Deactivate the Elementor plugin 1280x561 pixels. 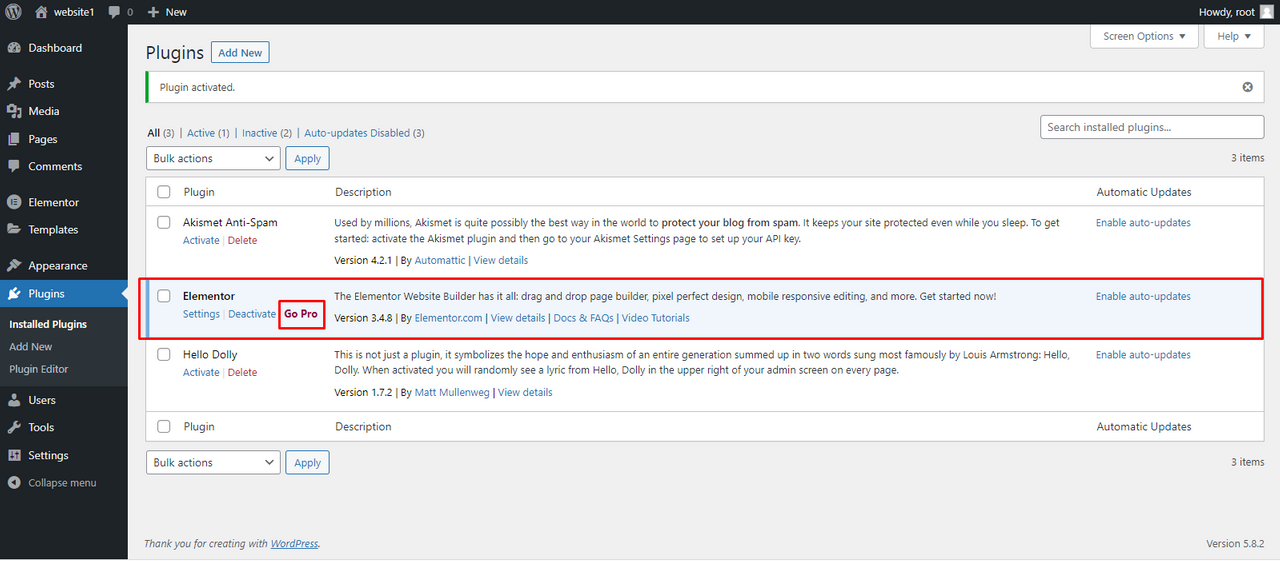point(251,314)
